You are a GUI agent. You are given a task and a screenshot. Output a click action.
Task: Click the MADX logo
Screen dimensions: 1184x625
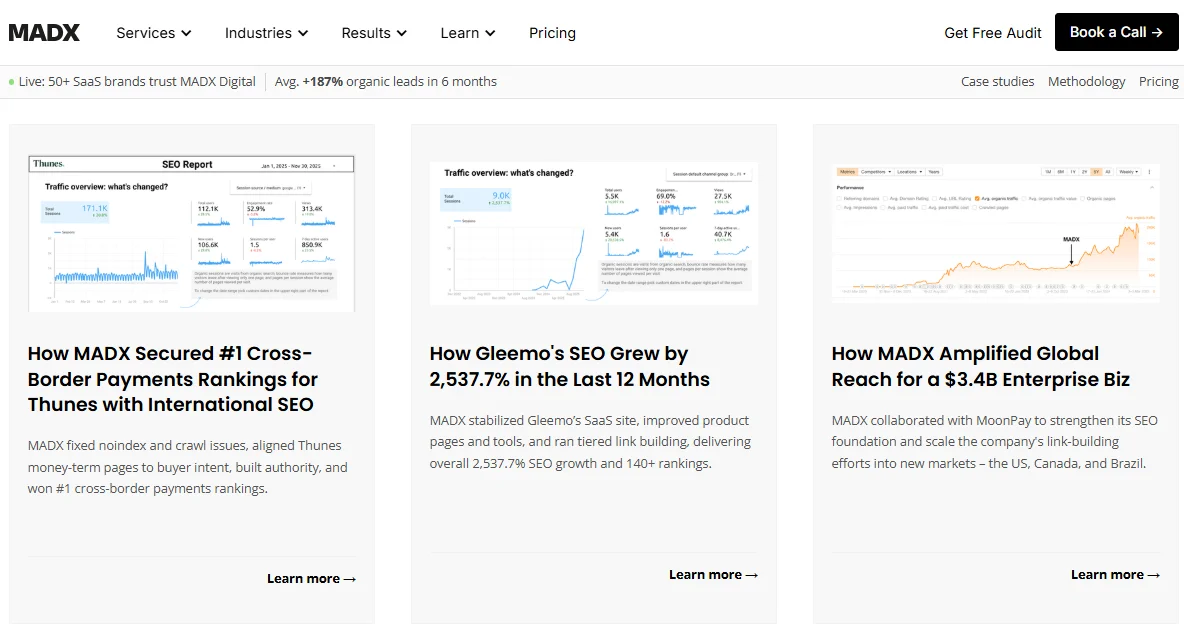pyautogui.click(x=44, y=32)
